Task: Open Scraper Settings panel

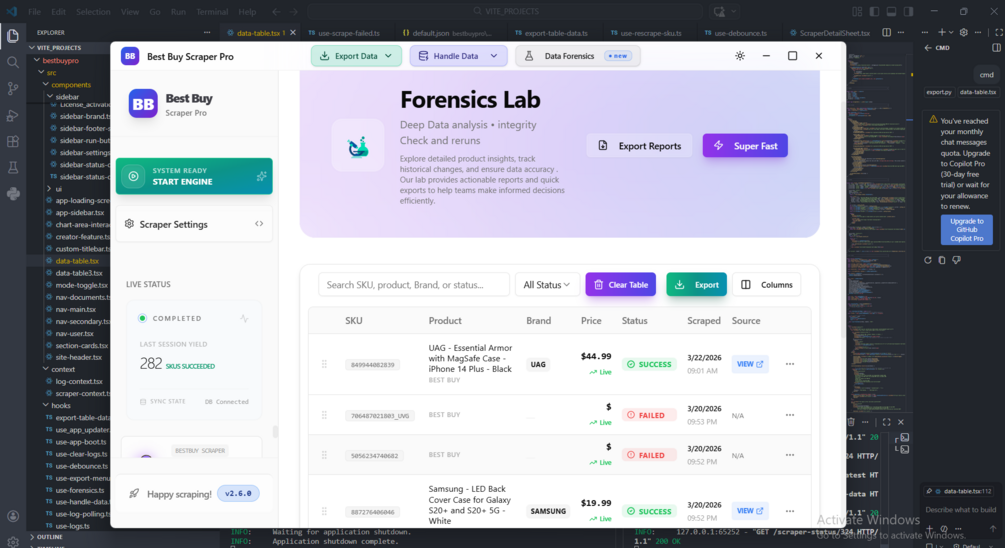Action: pyautogui.click(x=194, y=224)
